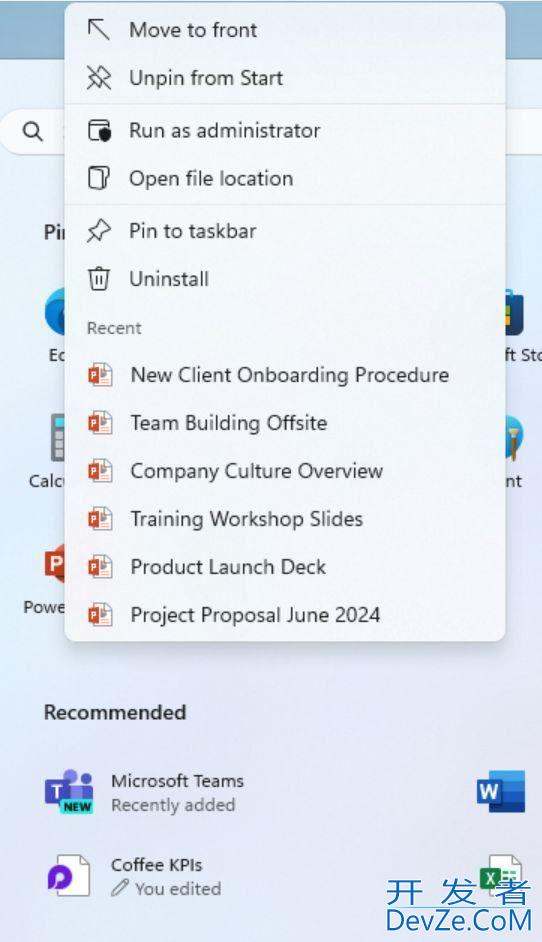Image resolution: width=542 pixels, height=942 pixels.
Task: Click the Unpin from Start pin icon
Action: [99, 77]
